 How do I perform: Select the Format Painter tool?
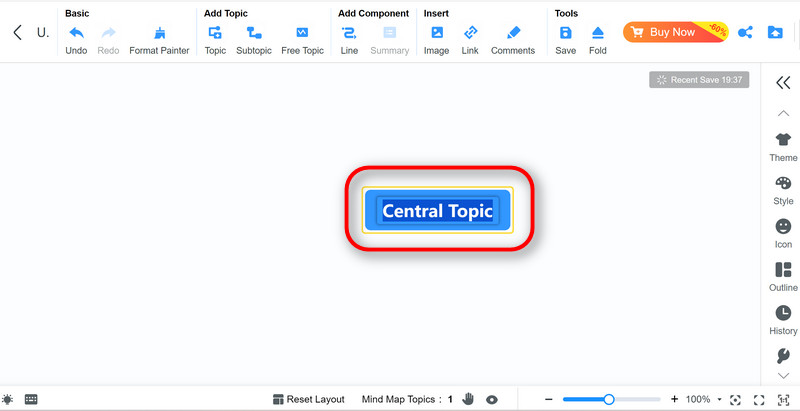(159, 33)
